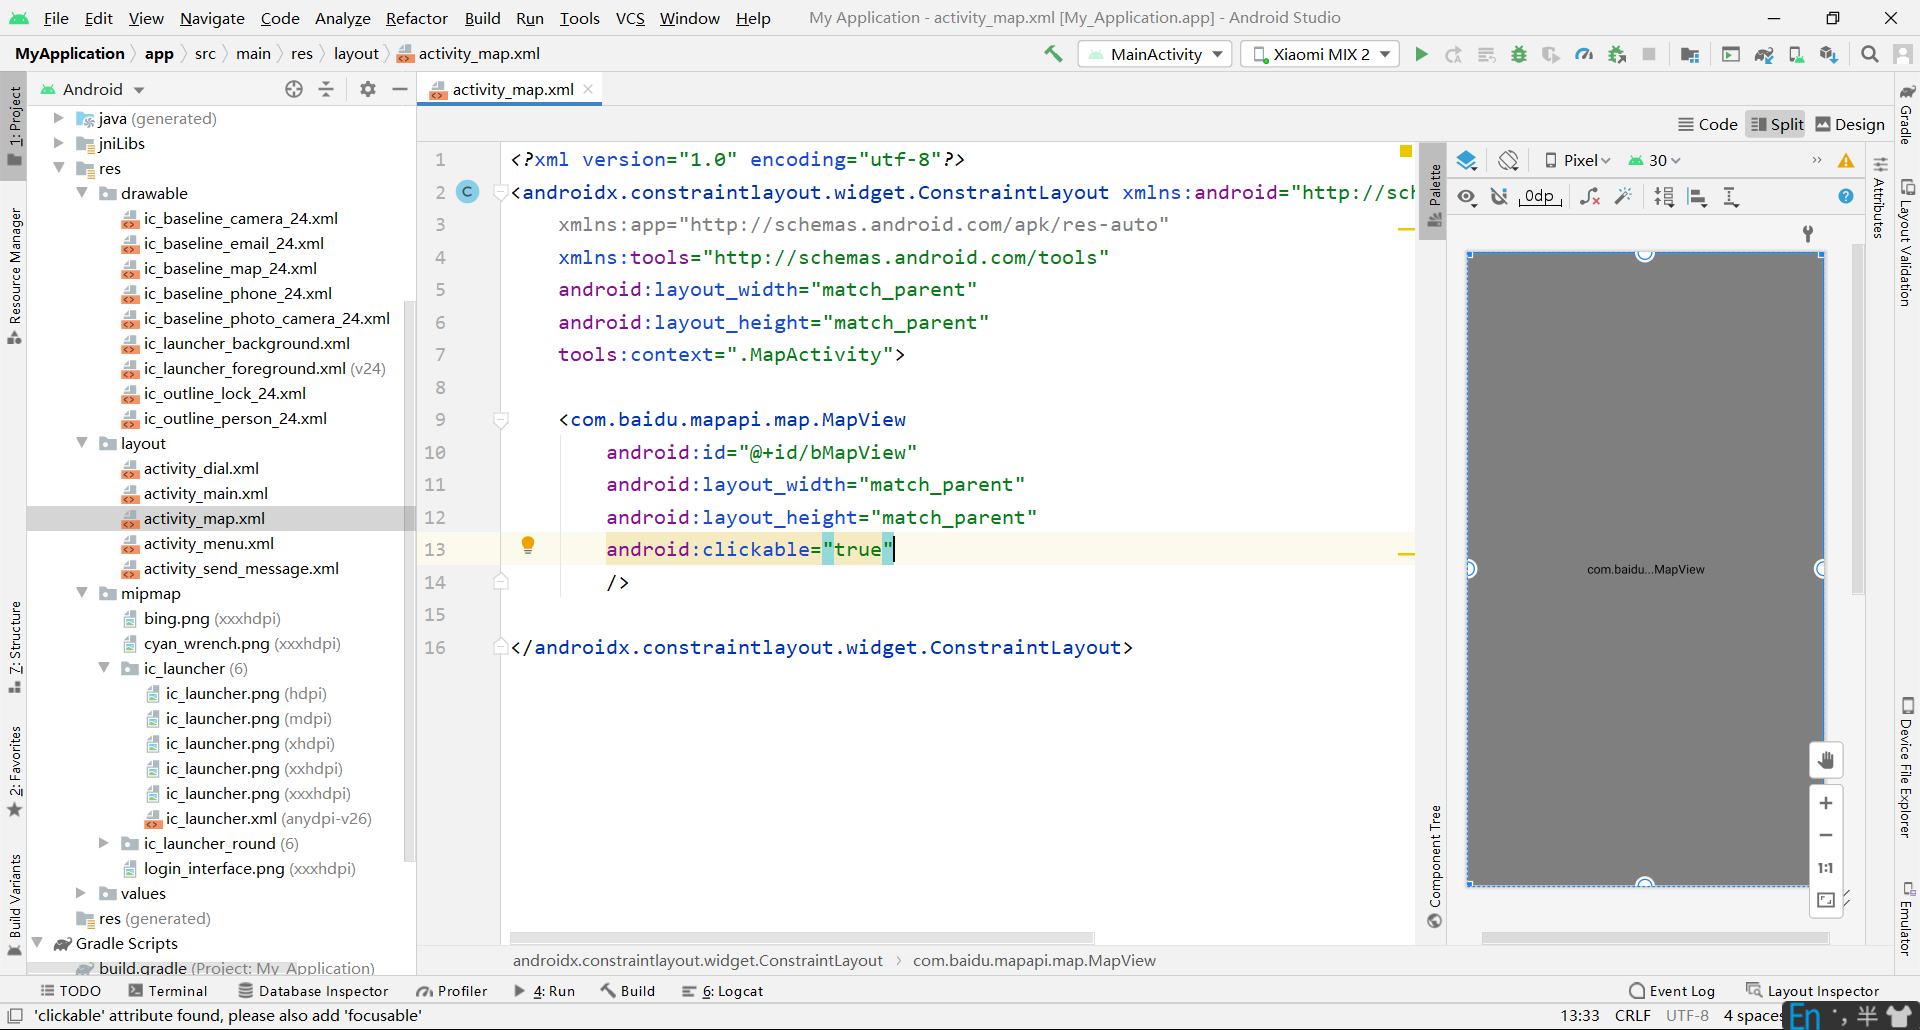The height and width of the screenshot is (1030, 1920).
Task: Run the app with the green play icon
Action: pyautogui.click(x=1422, y=54)
